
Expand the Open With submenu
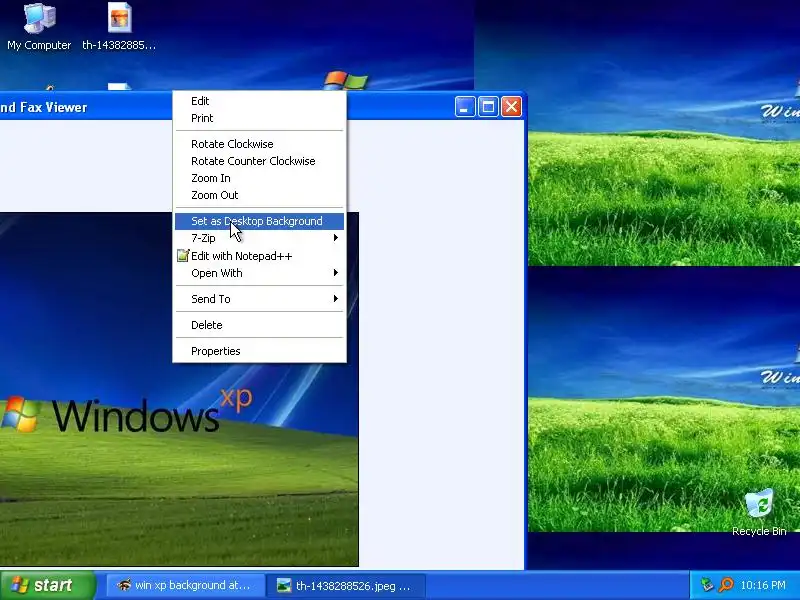tap(260, 273)
